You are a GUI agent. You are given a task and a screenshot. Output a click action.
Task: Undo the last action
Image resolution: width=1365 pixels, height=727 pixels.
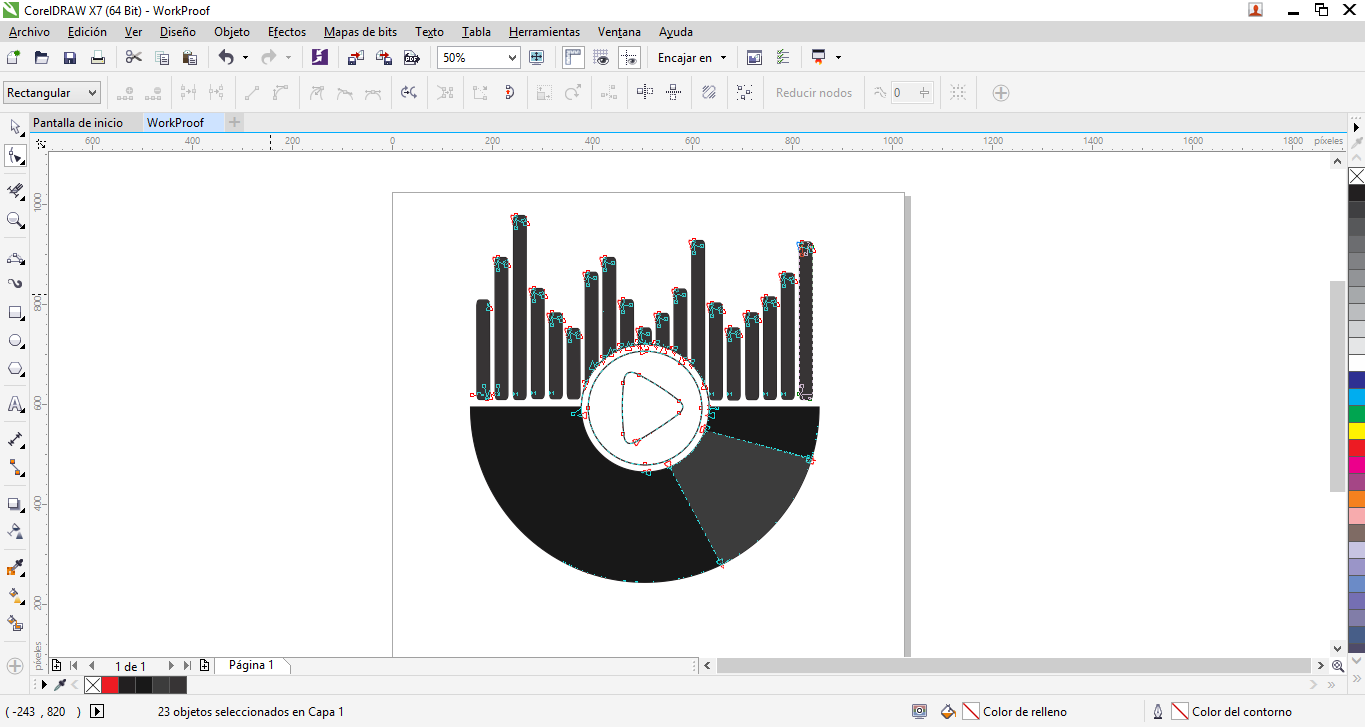[226, 58]
